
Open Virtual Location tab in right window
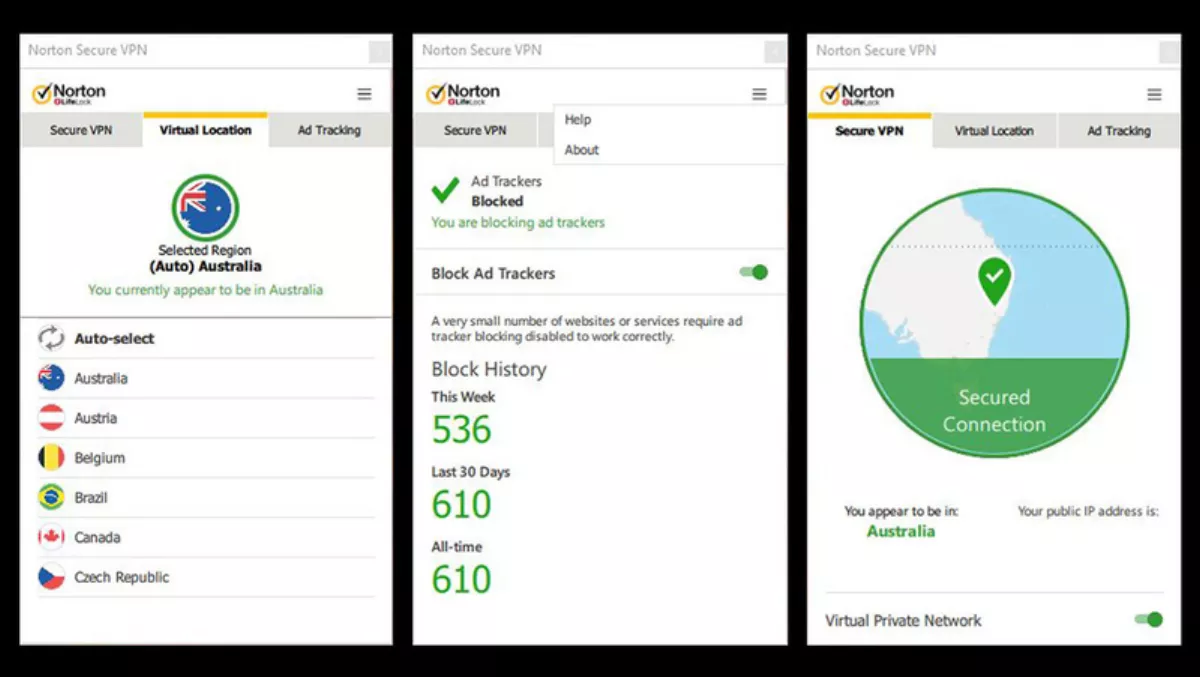click(x=993, y=131)
